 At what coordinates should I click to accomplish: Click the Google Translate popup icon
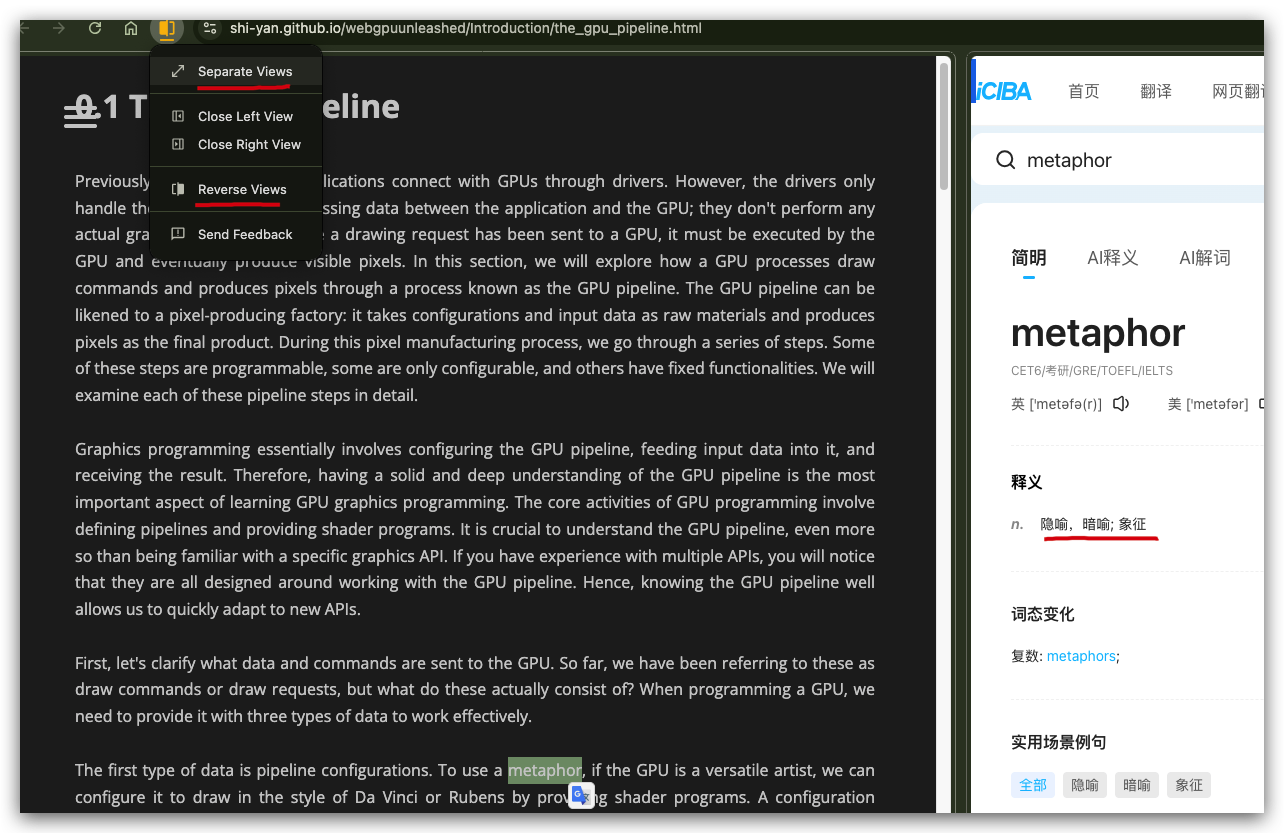[581, 795]
